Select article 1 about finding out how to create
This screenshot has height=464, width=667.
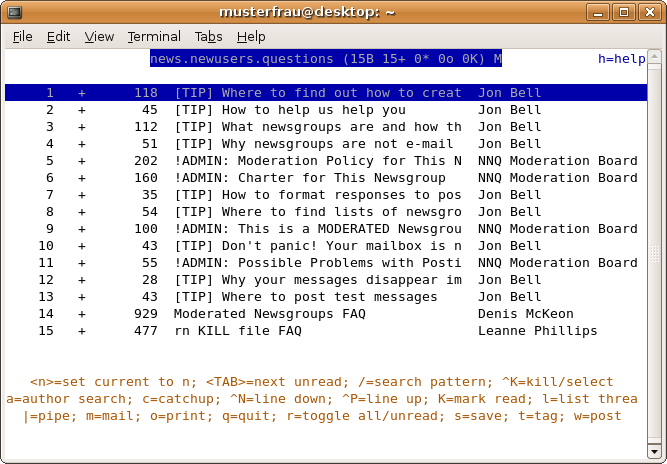click(x=317, y=93)
